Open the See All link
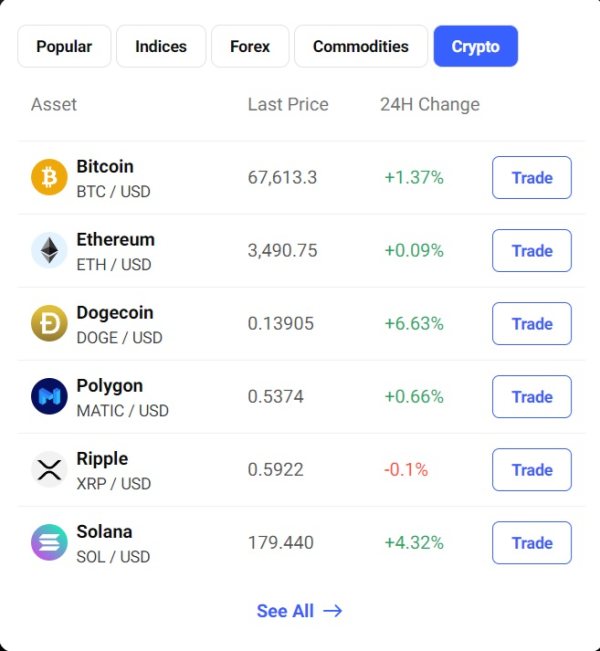 point(286,611)
